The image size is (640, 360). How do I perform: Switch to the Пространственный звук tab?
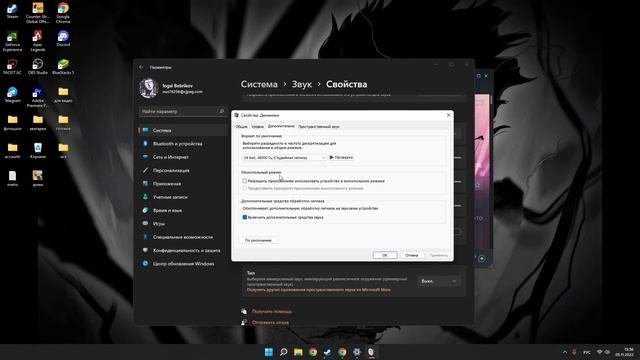(319, 127)
